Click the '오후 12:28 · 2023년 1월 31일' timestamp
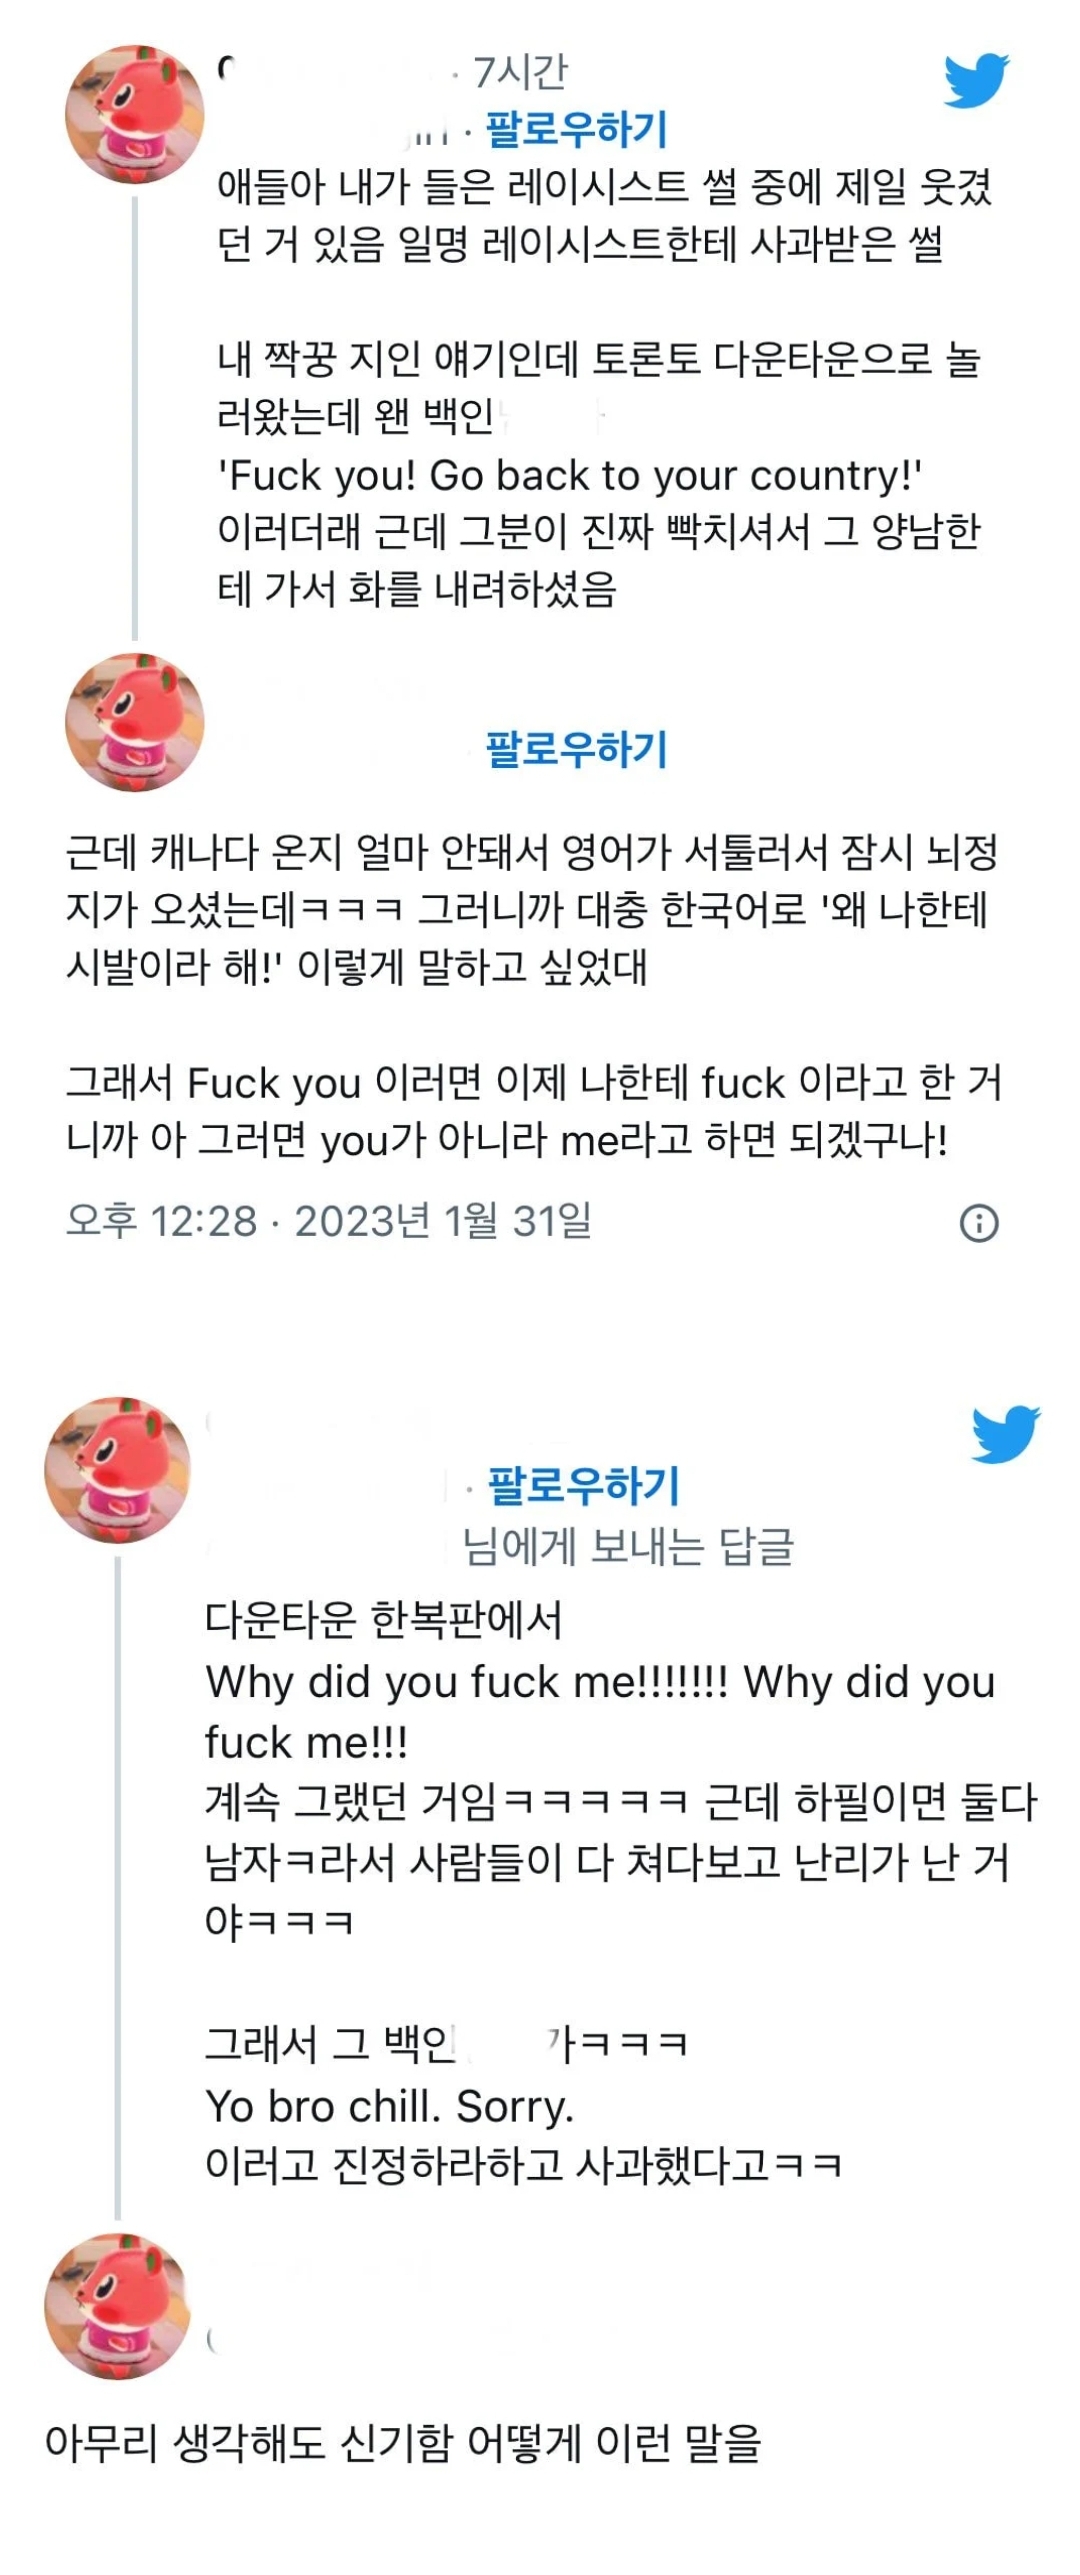The height and width of the screenshot is (2575, 1080). coord(329,1221)
